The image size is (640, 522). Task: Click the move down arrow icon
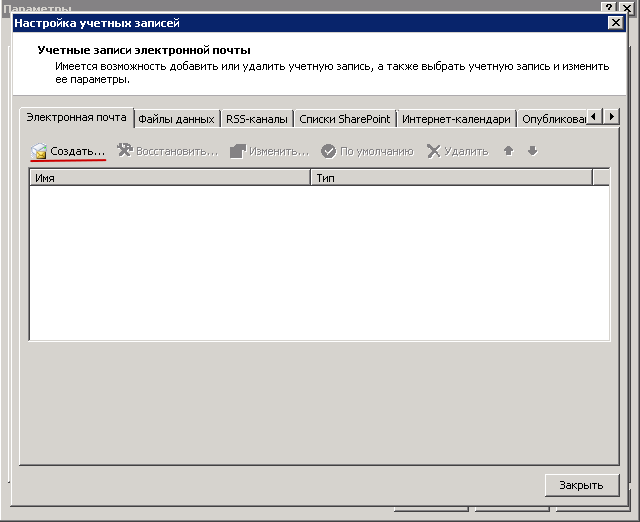(x=532, y=151)
